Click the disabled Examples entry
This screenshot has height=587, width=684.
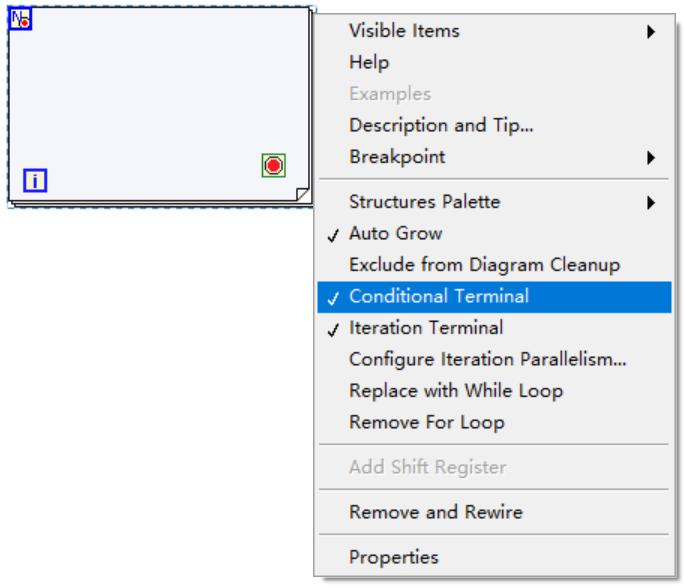(494, 94)
